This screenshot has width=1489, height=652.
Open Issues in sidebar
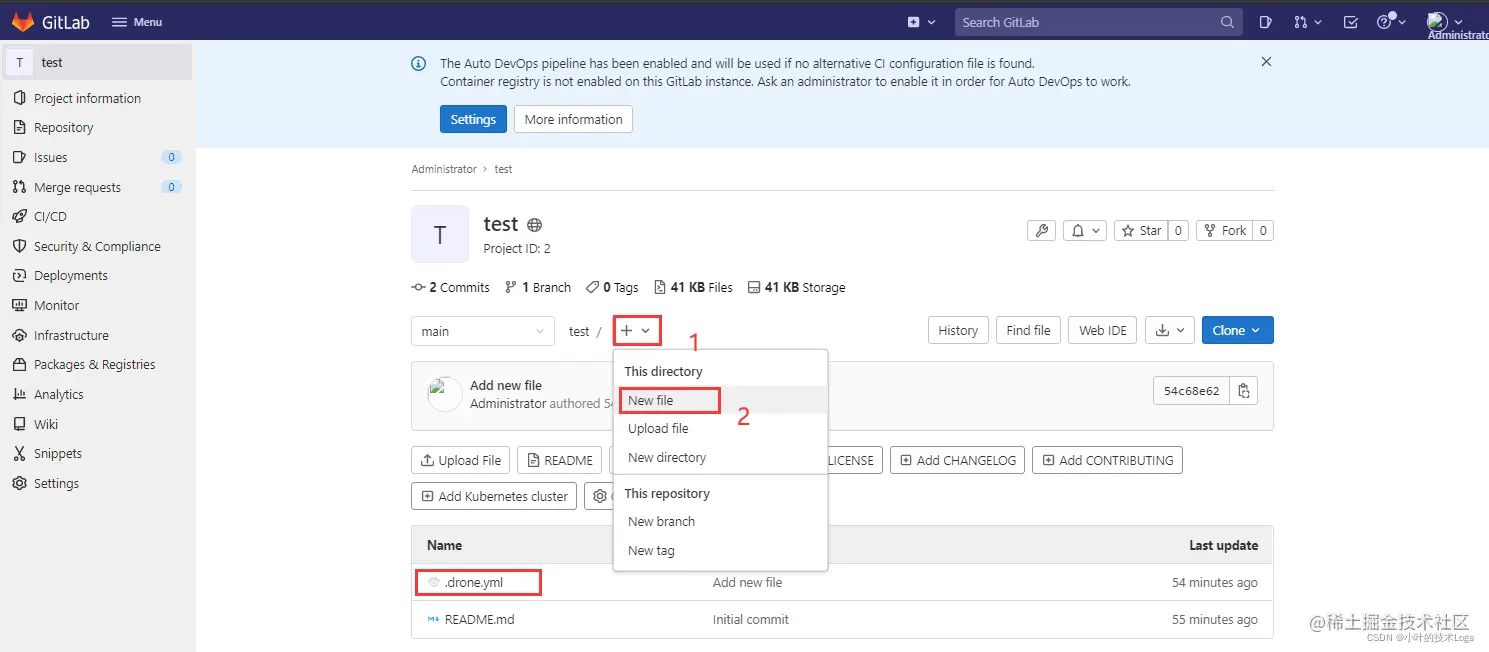coord(50,157)
